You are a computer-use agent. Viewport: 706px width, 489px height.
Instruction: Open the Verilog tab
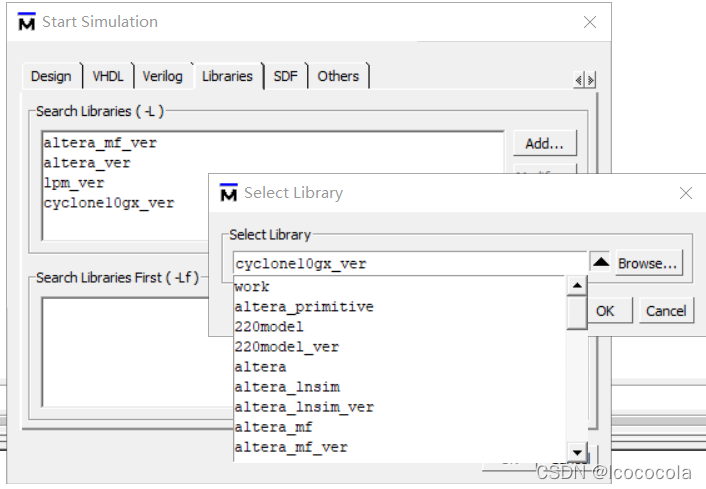click(x=163, y=76)
